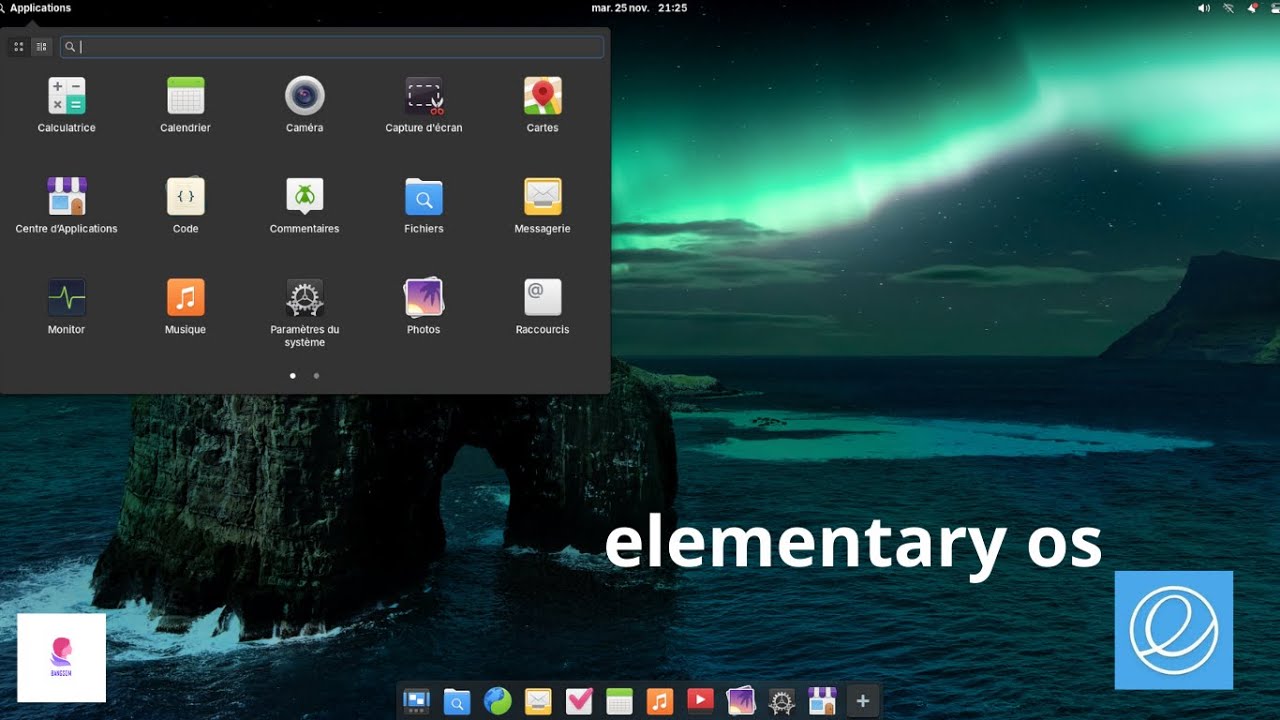The height and width of the screenshot is (720, 1280).
Task: Select the first launcher page dot
Action: (x=292, y=376)
